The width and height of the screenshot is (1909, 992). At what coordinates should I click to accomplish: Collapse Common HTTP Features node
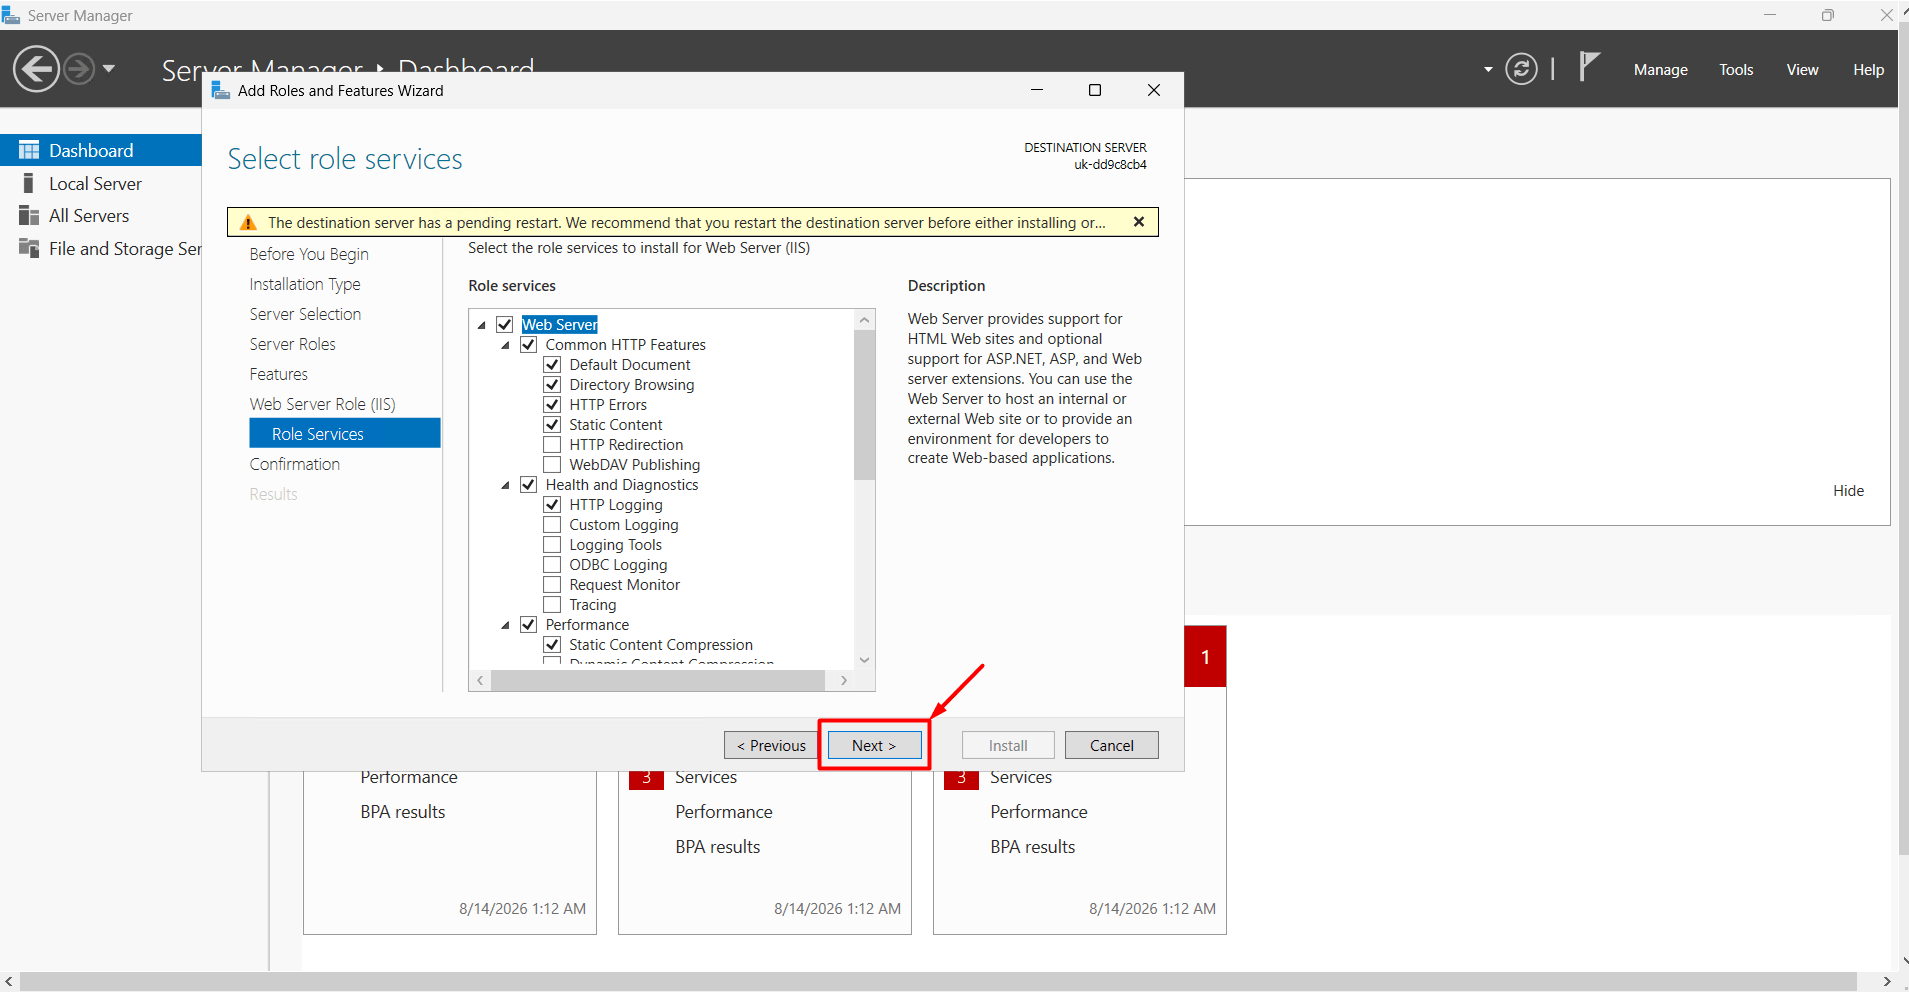pos(506,345)
